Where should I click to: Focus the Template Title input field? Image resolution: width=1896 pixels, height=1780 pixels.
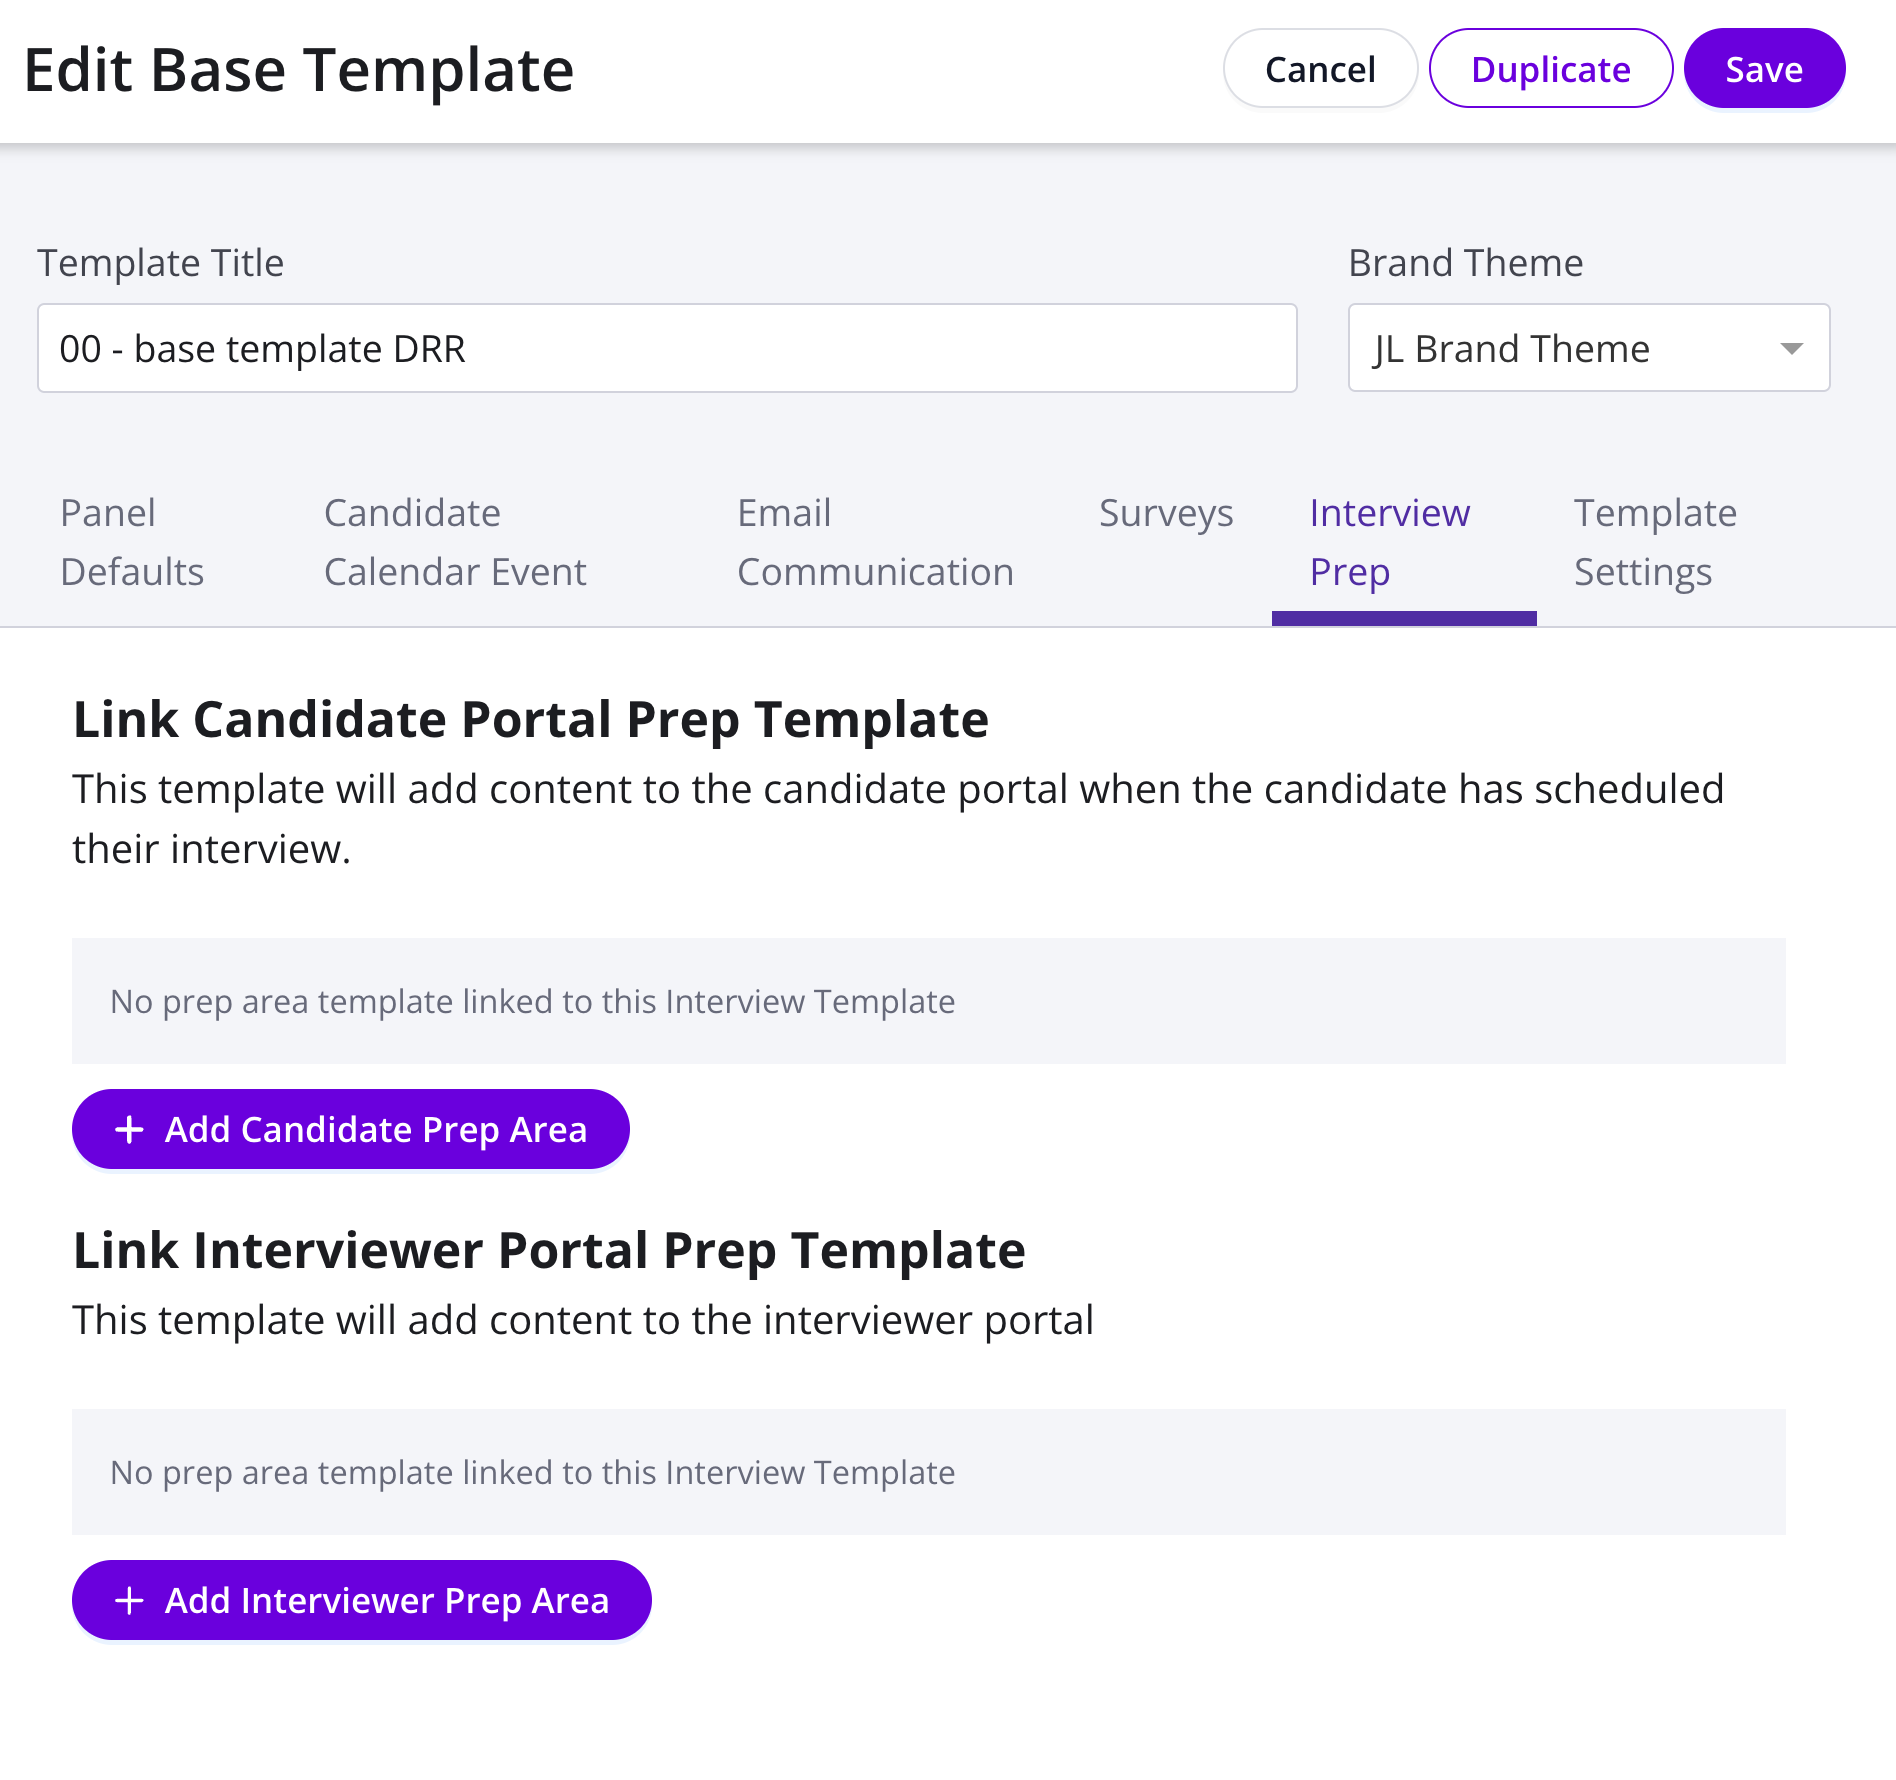pos(667,349)
